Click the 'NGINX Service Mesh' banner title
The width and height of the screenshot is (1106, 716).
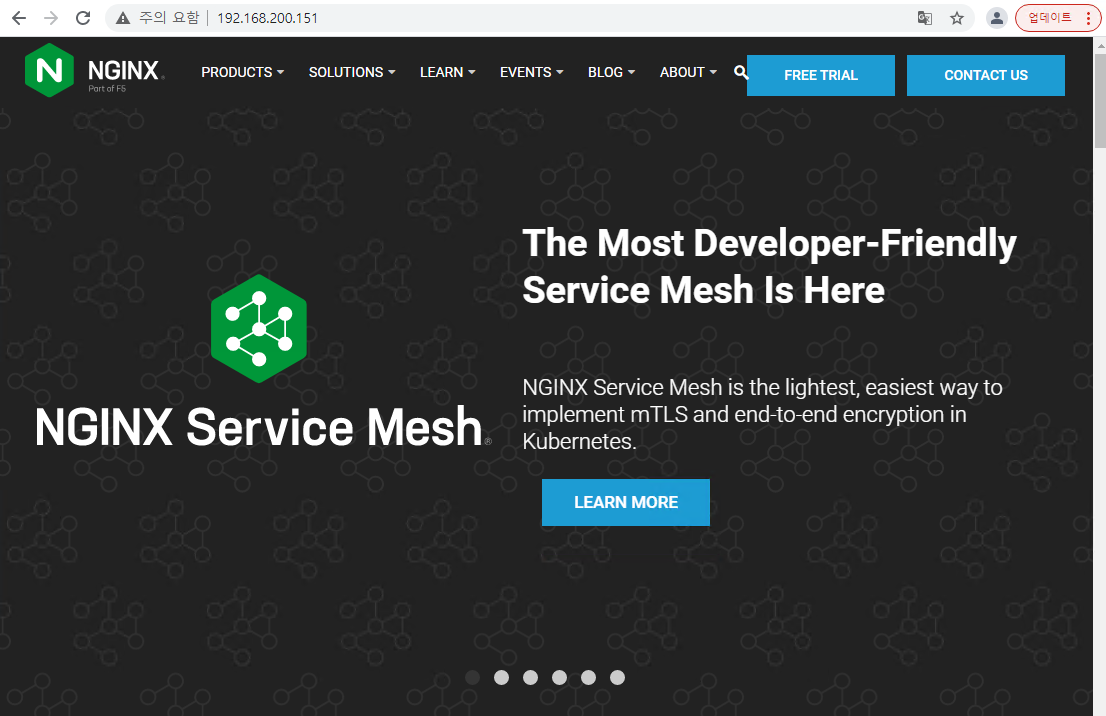pyautogui.click(x=259, y=427)
